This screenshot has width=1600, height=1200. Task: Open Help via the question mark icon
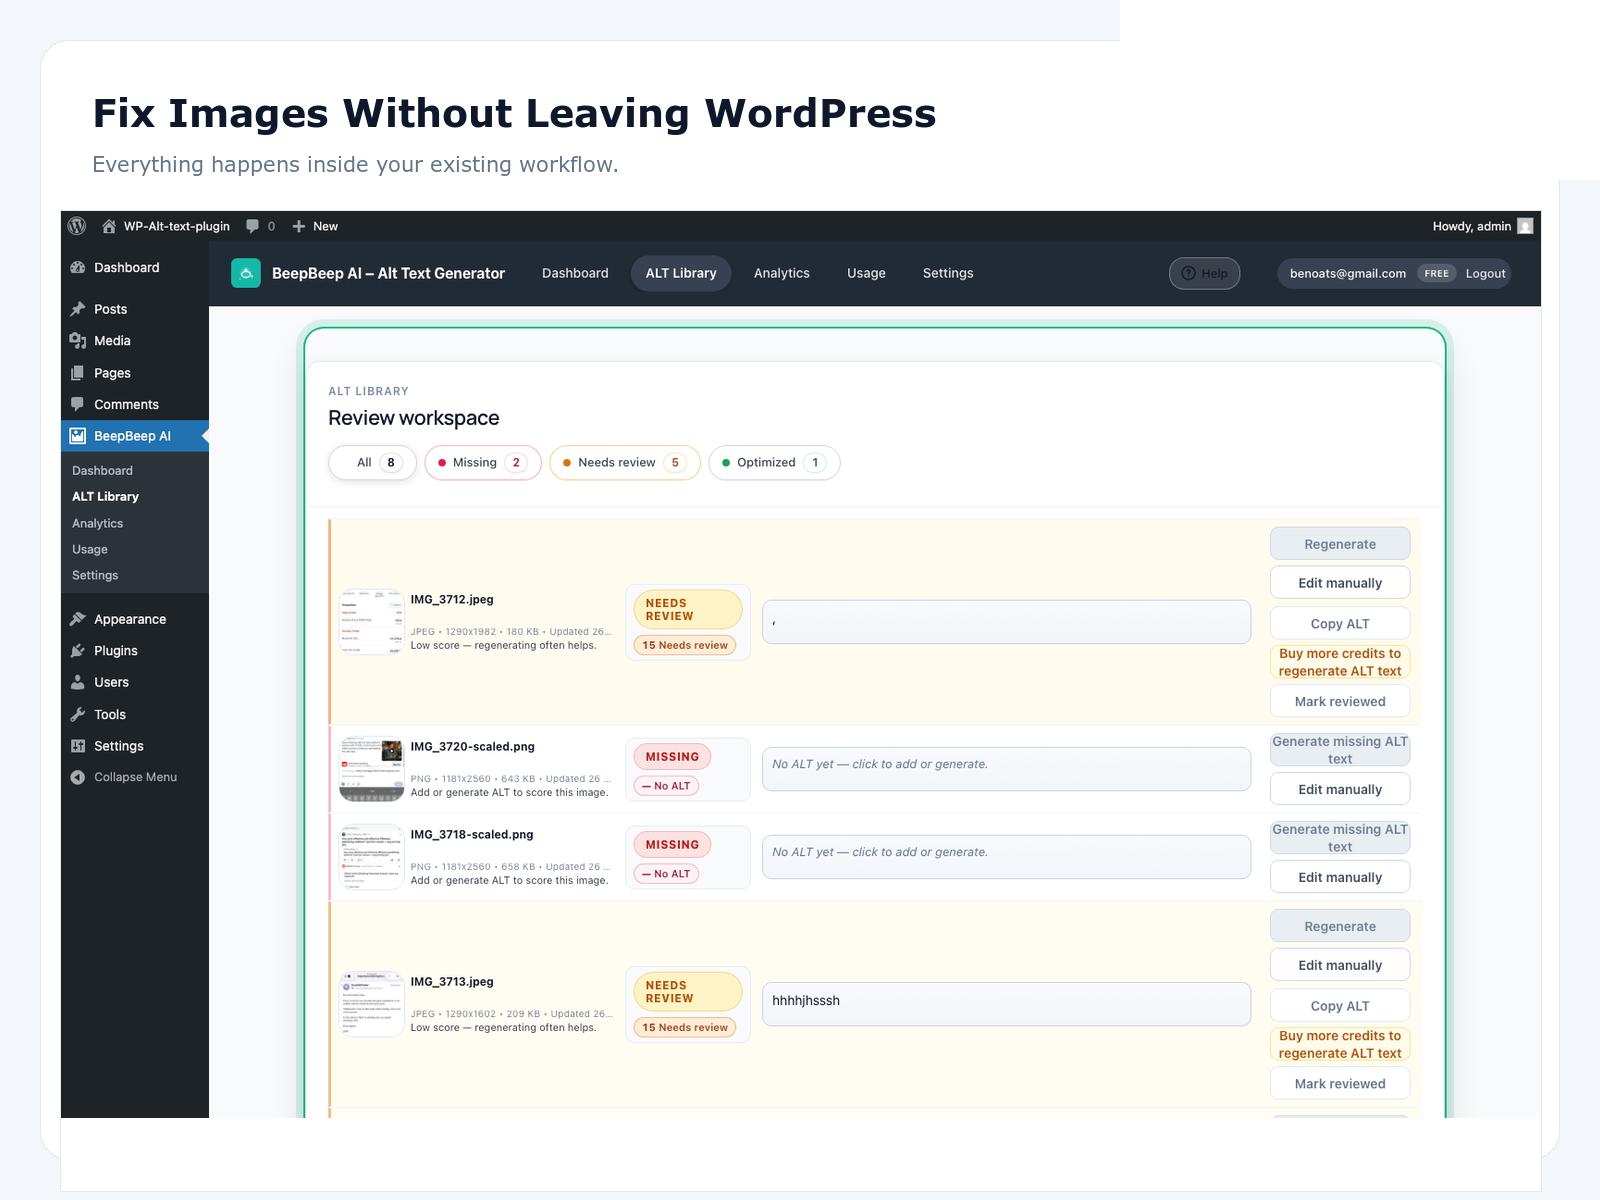pos(1189,273)
